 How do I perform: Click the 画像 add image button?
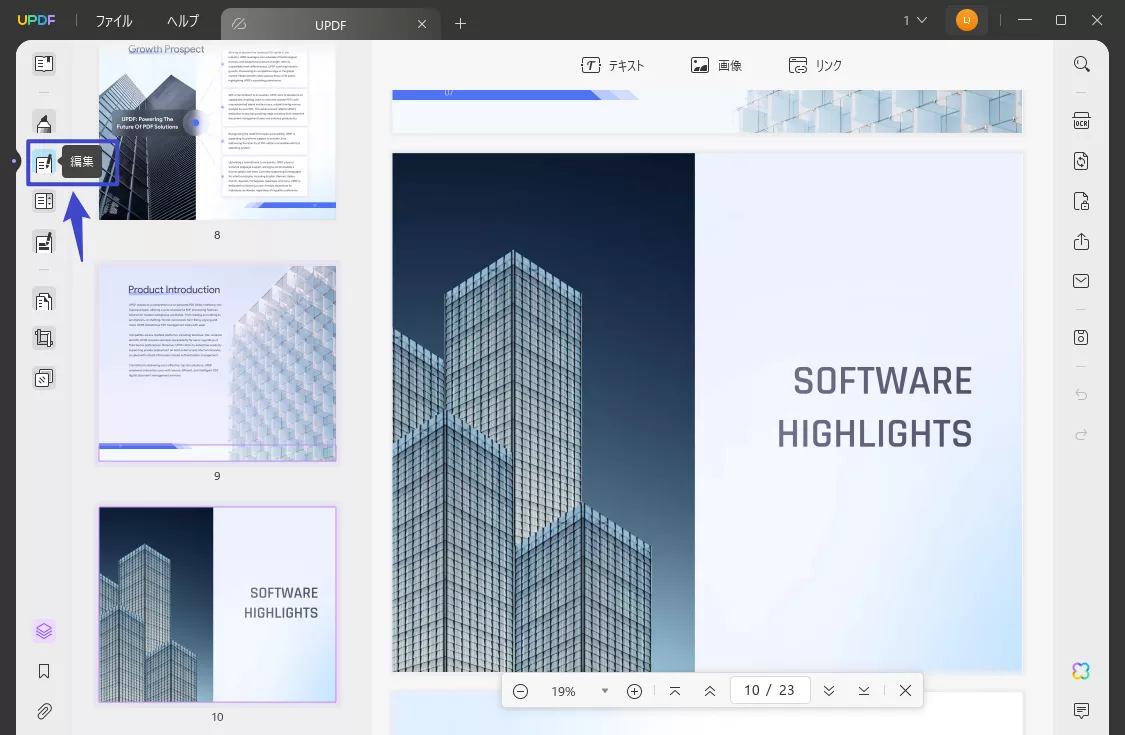[716, 65]
